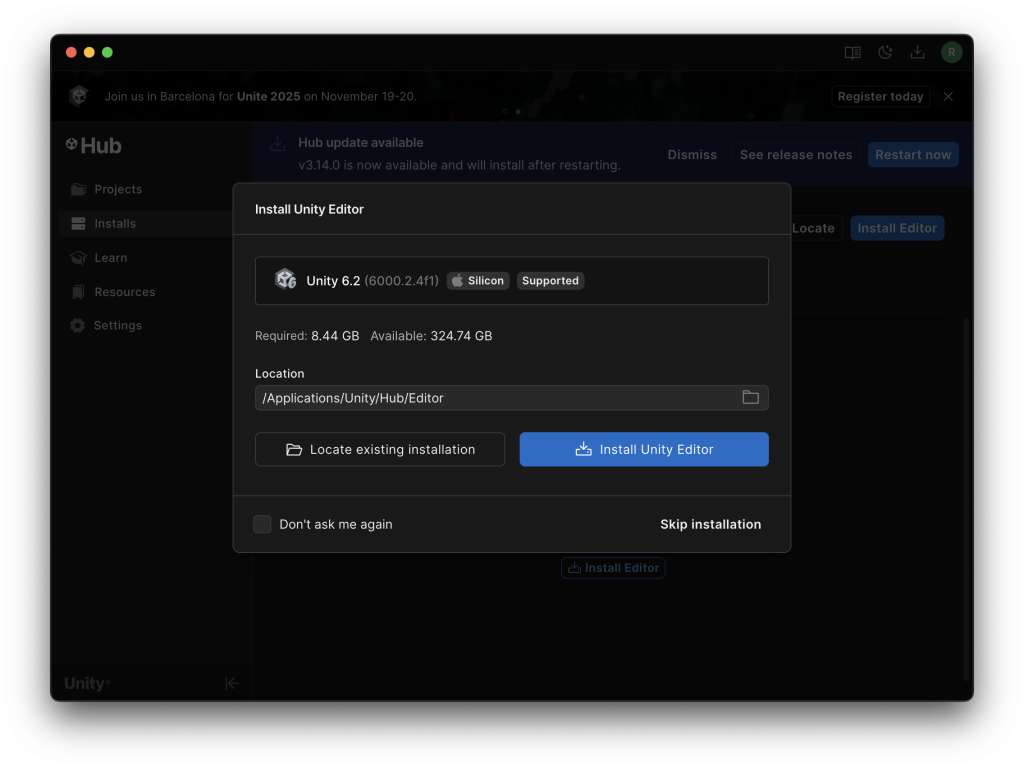Open See release notes

795,155
